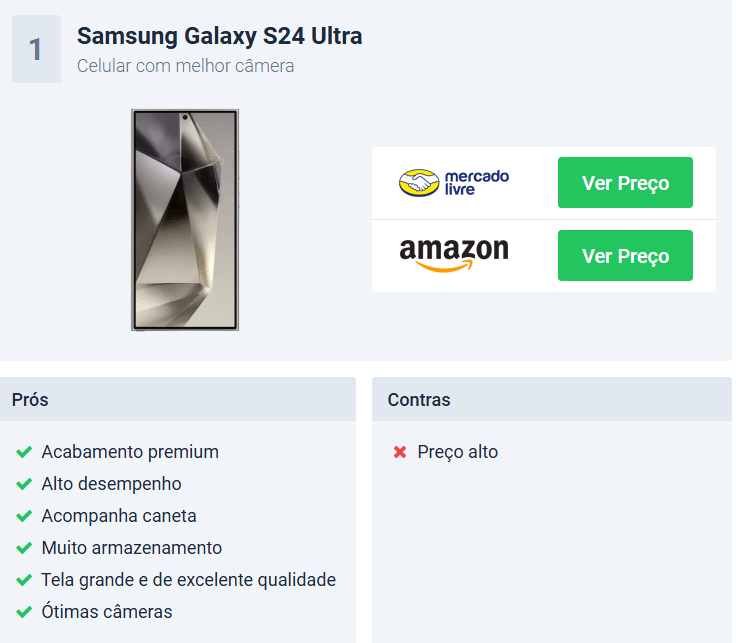This screenshot has width=736, height=643.
Task: Click the checkmark beside Acabamento premium
Action: [24, 452]
